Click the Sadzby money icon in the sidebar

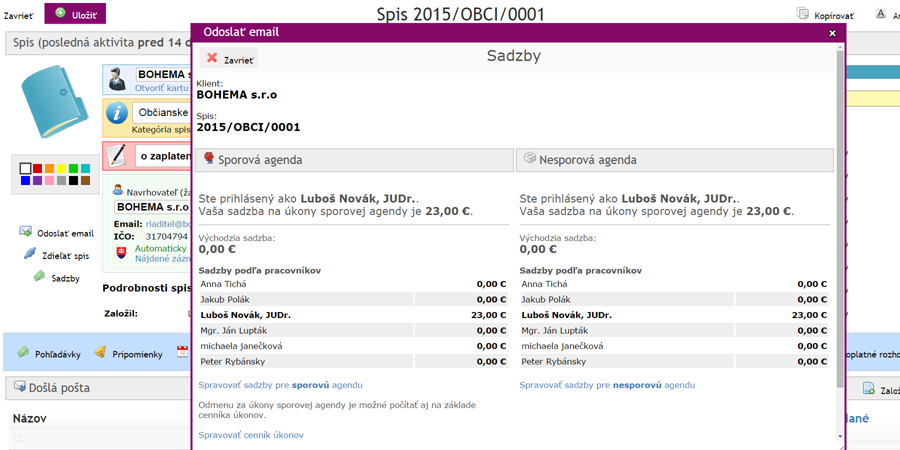(40, 277)
